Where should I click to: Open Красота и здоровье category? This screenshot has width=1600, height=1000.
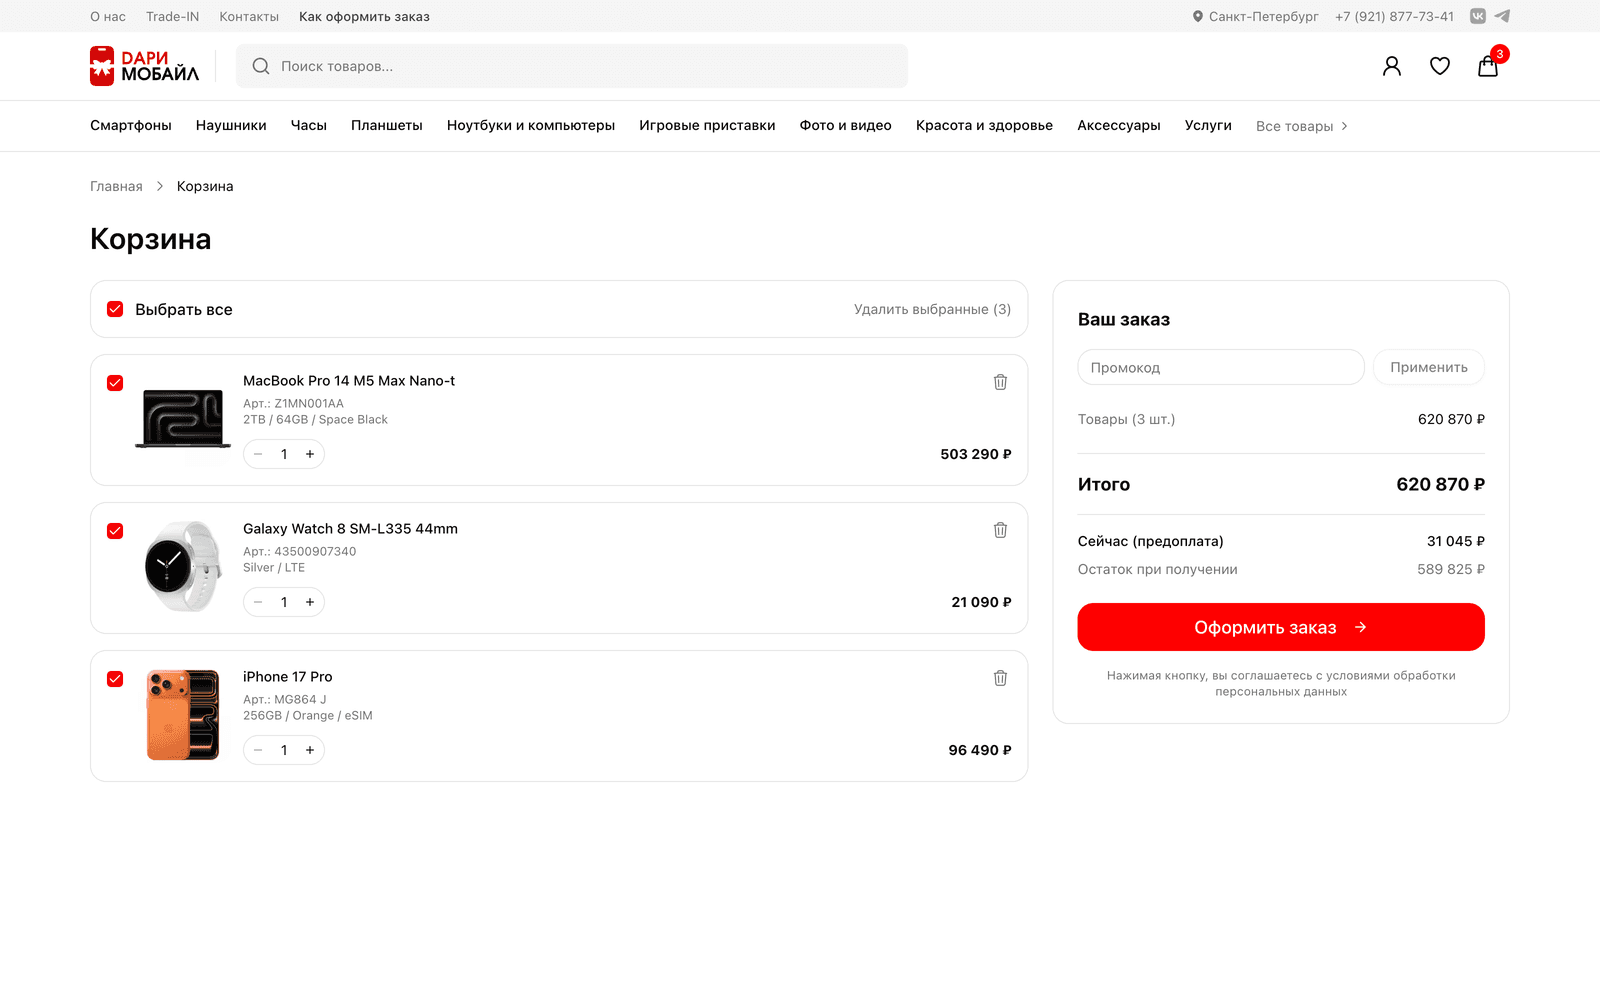pos(984,125)
